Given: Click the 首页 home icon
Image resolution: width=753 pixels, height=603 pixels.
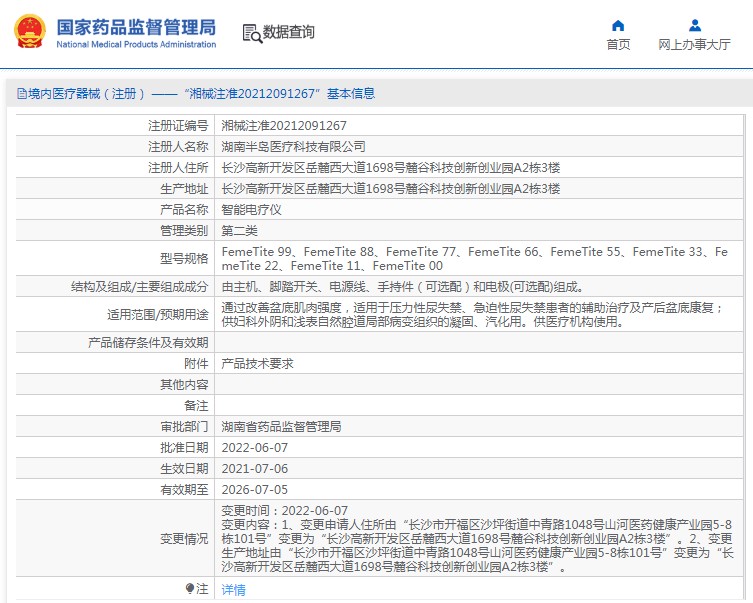Looking at the screenshot, I should 618,25.
